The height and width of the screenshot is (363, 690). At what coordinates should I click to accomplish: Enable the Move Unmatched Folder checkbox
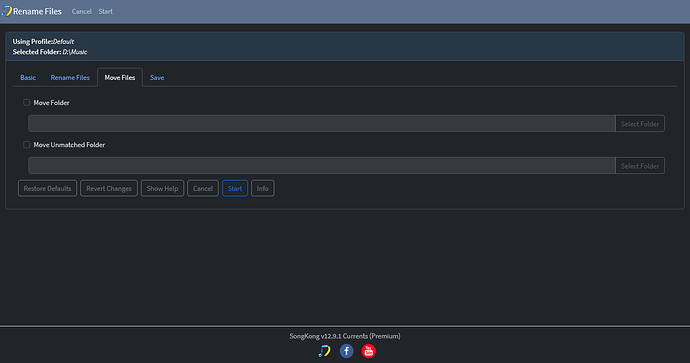coord(26,145)
